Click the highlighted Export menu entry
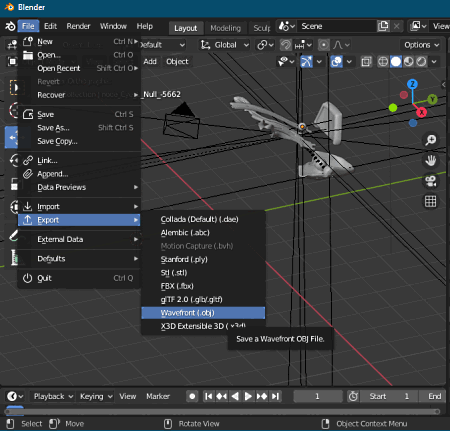 coord(79,220)
